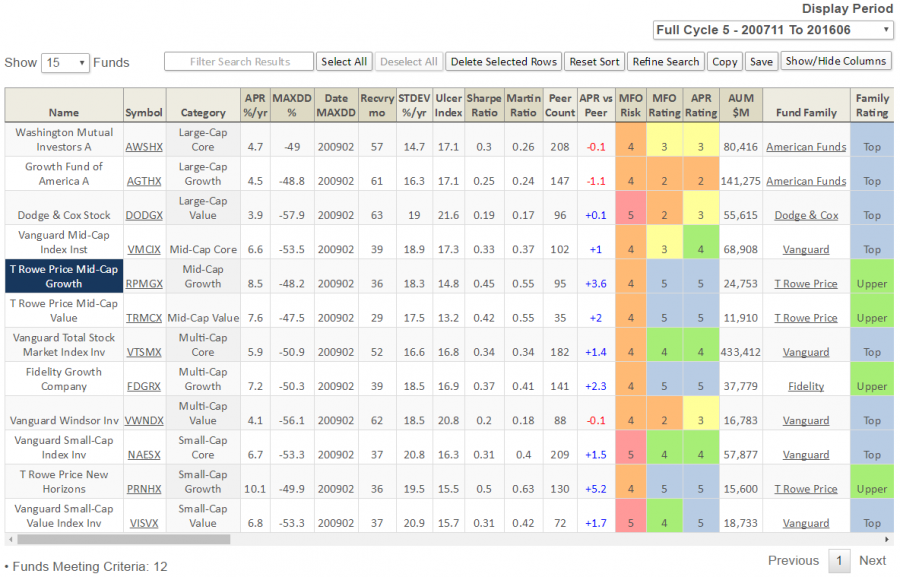Image resolution: width=900 pixels, height=577 pixels.
Task: Copy the table with Copy button
Action: (725, 62)
